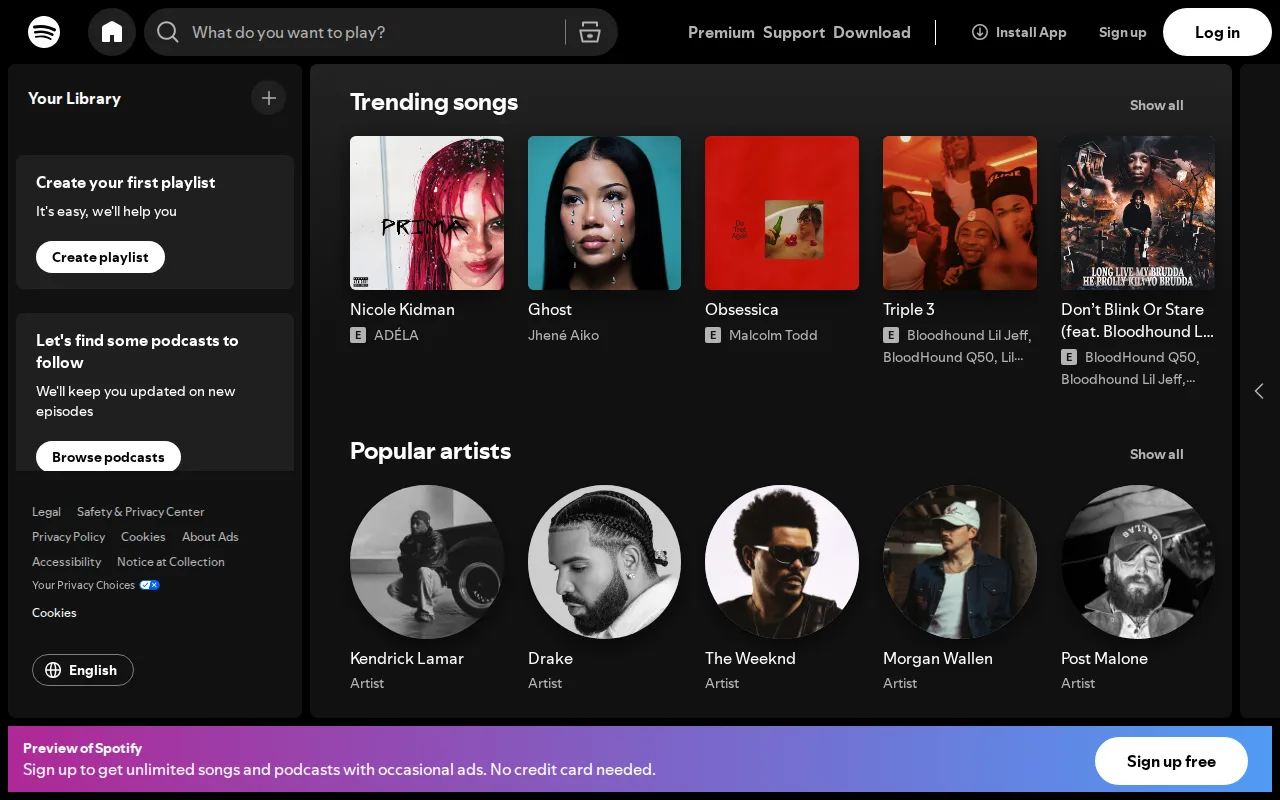This screenshot has height=800, width=1280.
Task: Open the Download link
Action: pos(872,32)
